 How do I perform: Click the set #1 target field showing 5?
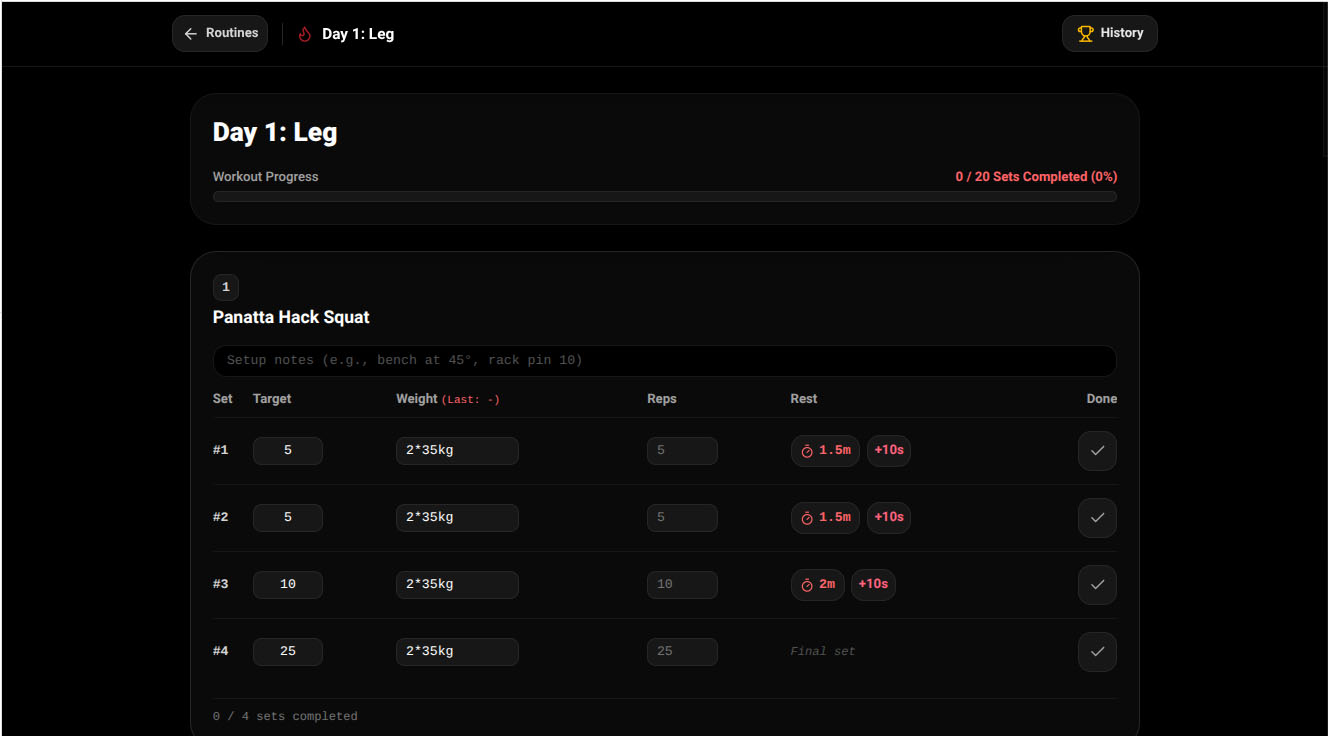pos(288,451)
